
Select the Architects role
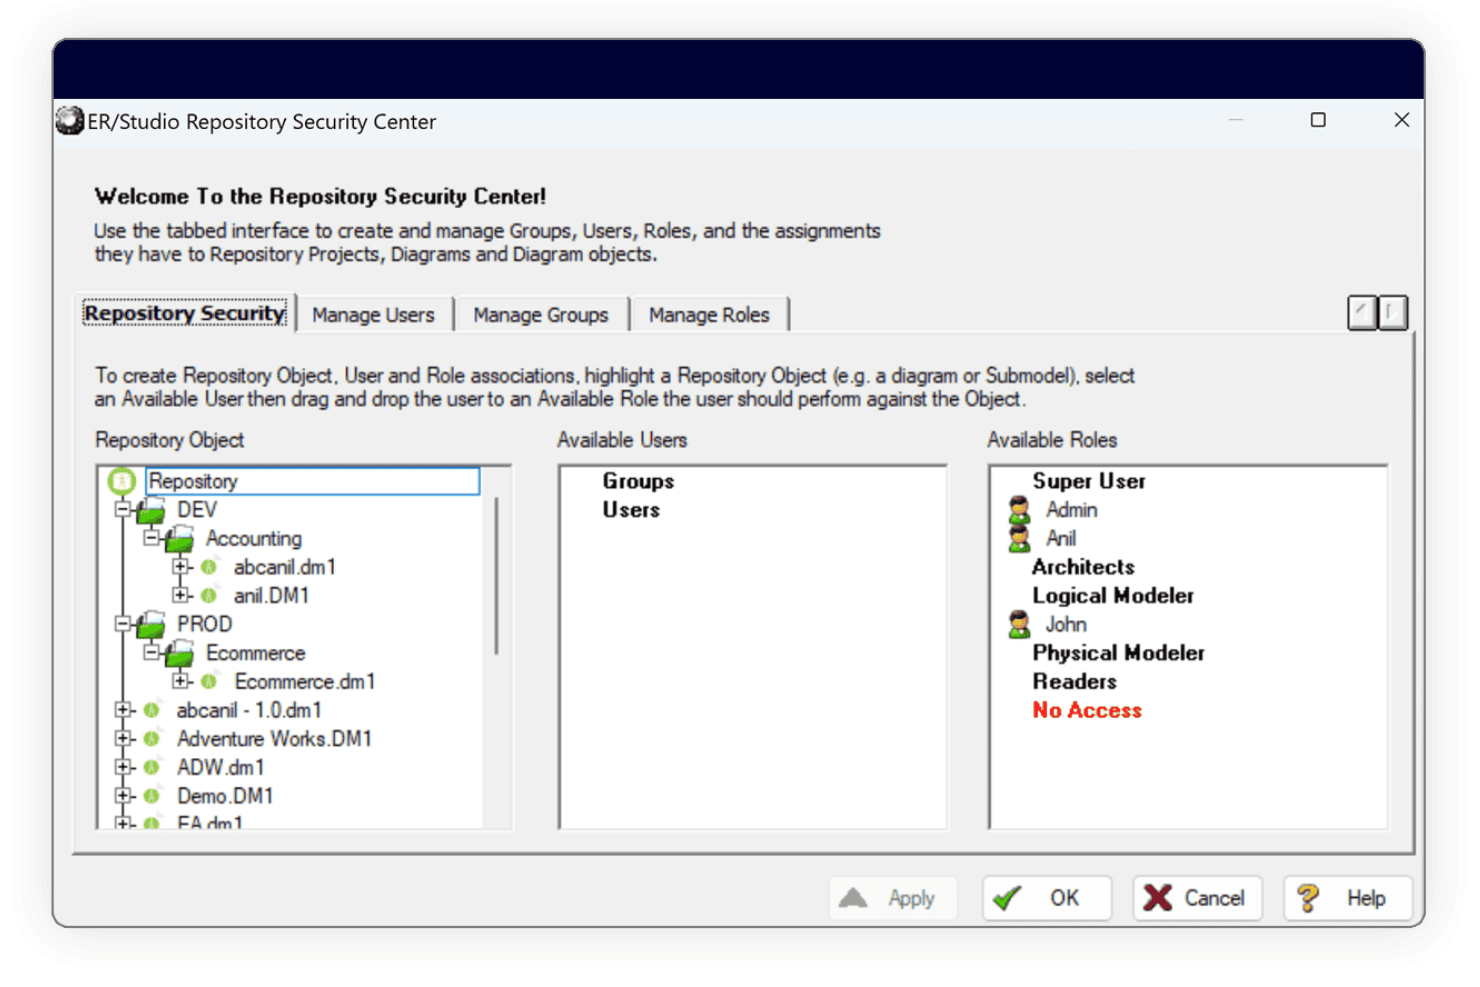[1083, 567]
